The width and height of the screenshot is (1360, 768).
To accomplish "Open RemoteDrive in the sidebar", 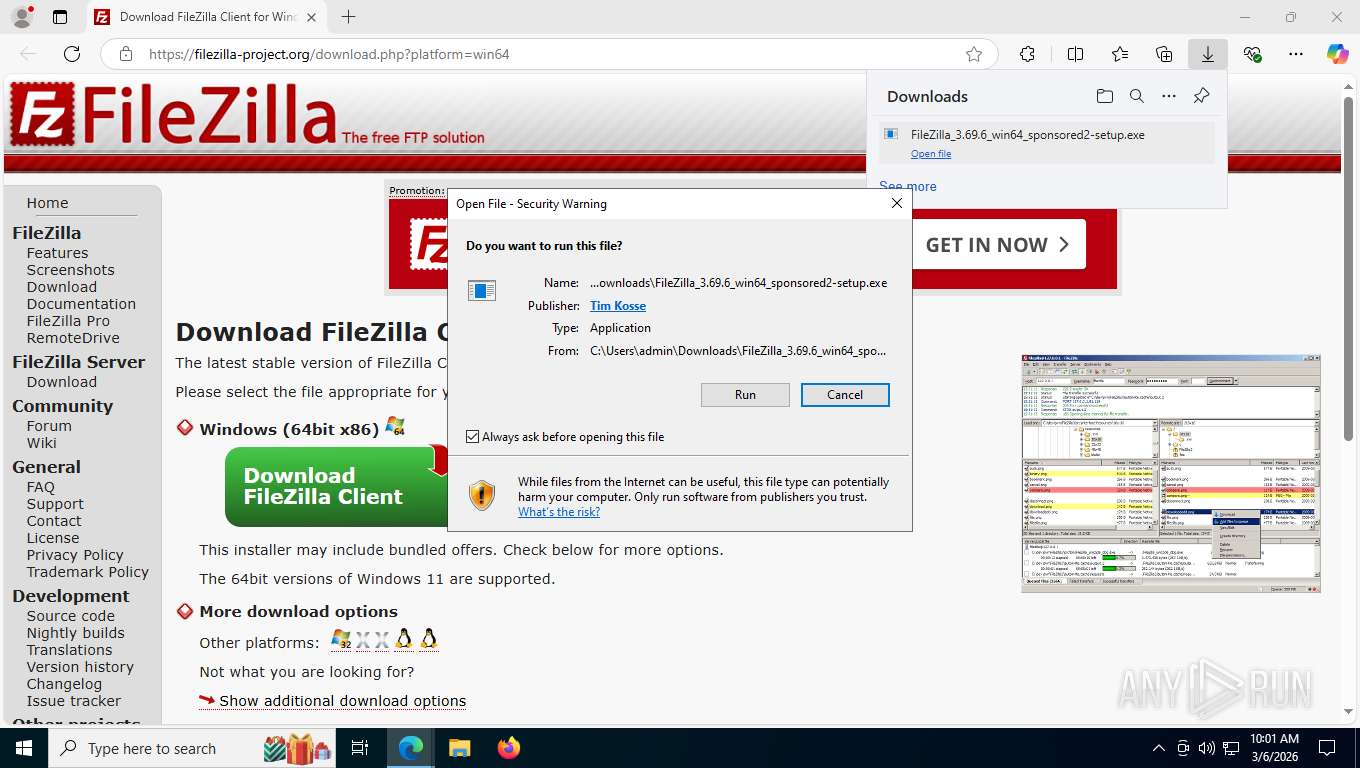I will click(73, 338).
